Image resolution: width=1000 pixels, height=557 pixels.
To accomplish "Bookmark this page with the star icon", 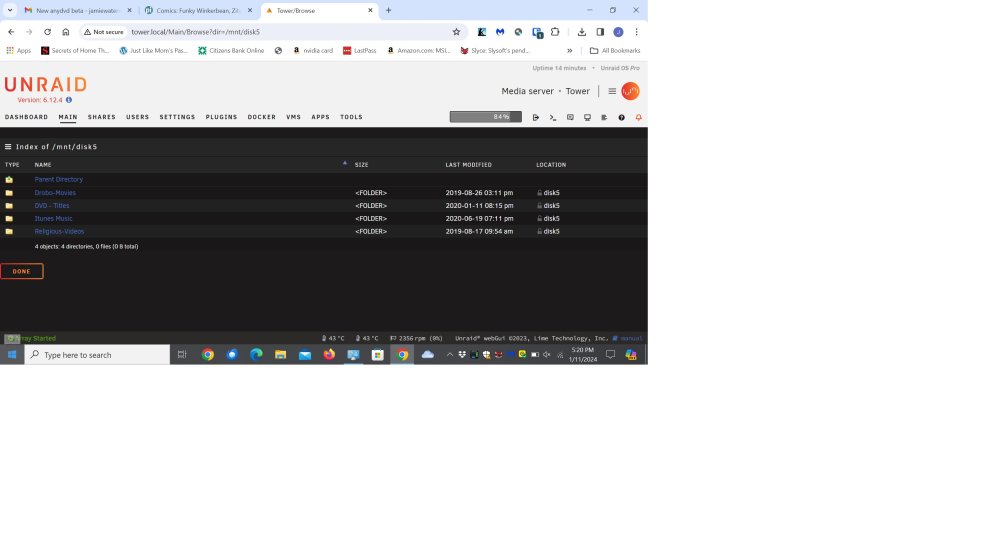I will pos(456,32).
